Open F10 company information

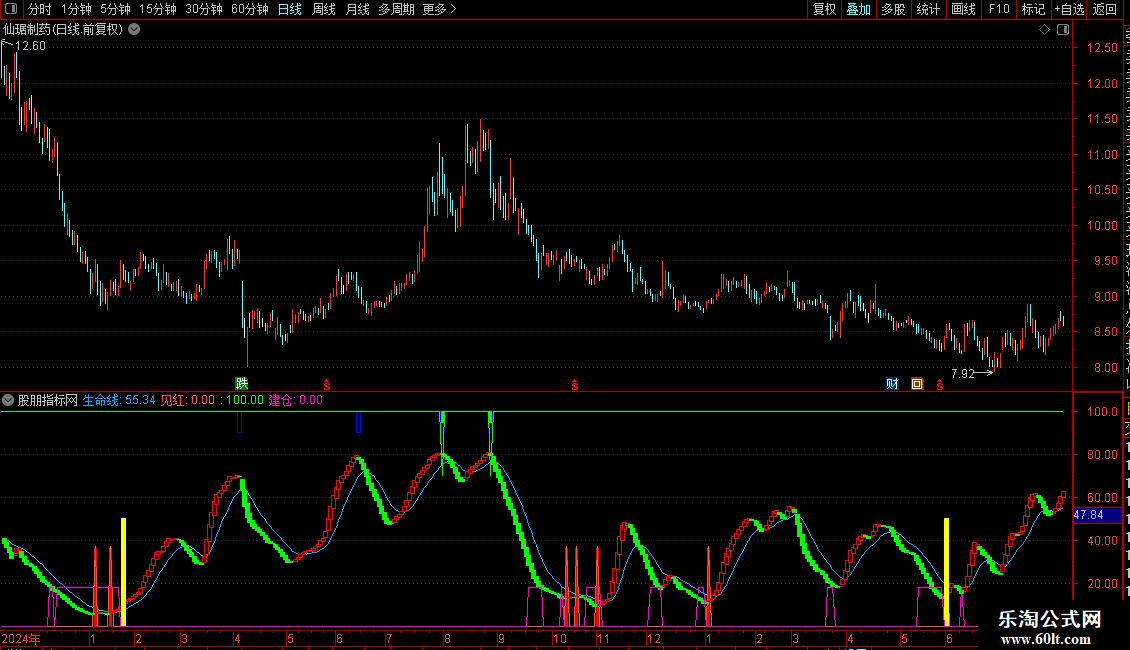coord(999,9)
